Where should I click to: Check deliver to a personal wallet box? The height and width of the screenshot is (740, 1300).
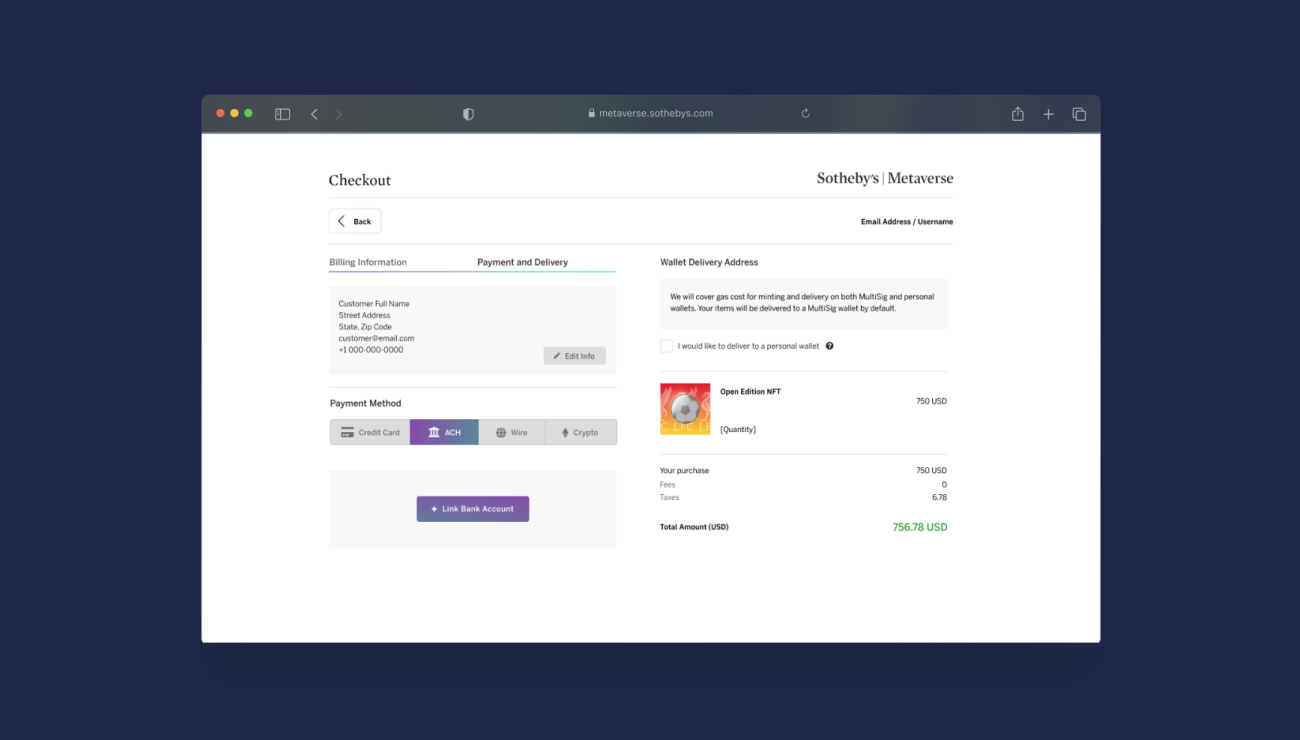tap(667, 346)
